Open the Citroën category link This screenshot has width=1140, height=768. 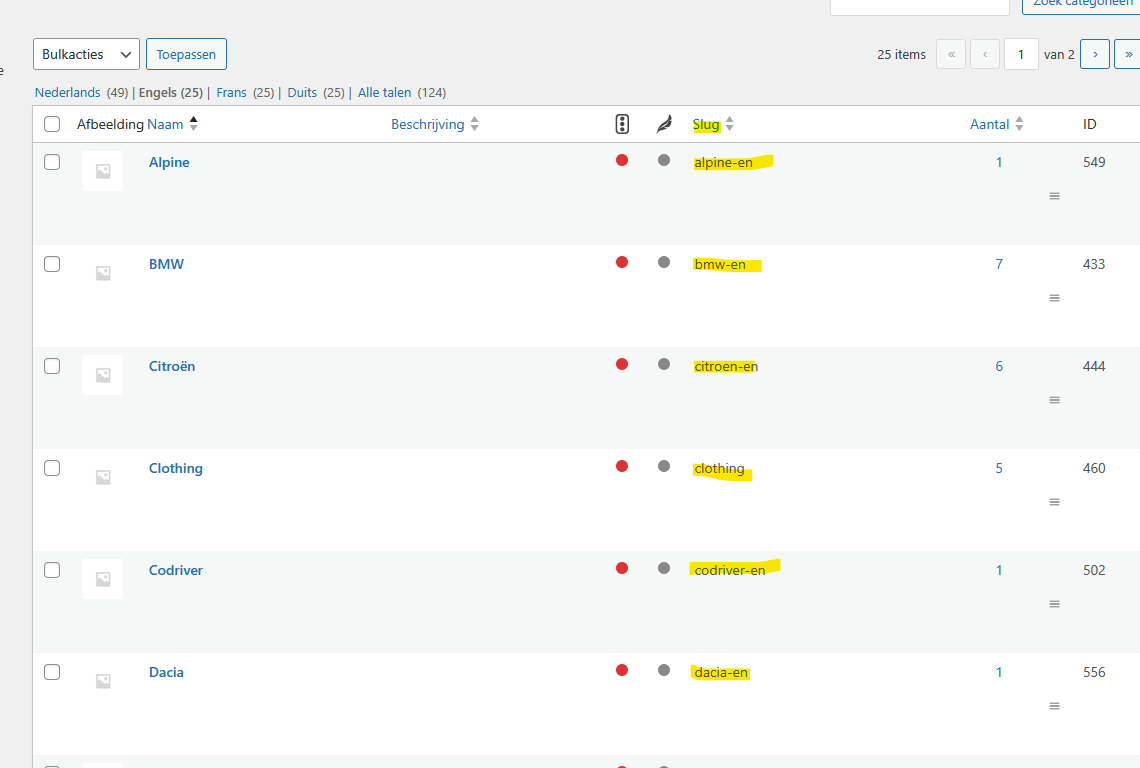click(172, 366)
